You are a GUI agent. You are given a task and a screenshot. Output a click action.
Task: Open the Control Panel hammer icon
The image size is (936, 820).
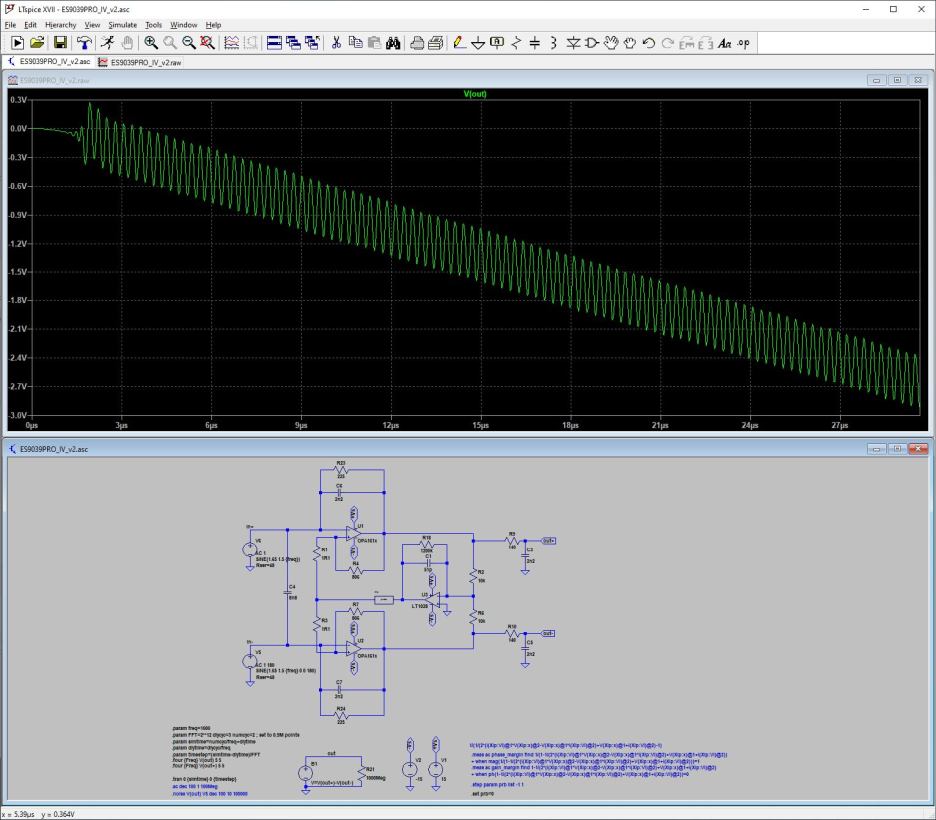click(x=84, y=43)
